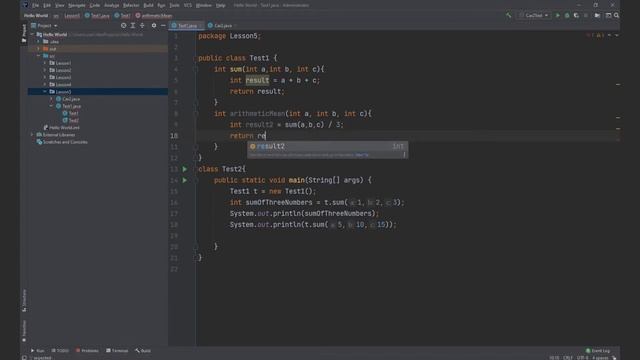The width and height of the screenshot is (640, 360).
Task: Open the Terminal tool window button
Action: coord(117,351)
